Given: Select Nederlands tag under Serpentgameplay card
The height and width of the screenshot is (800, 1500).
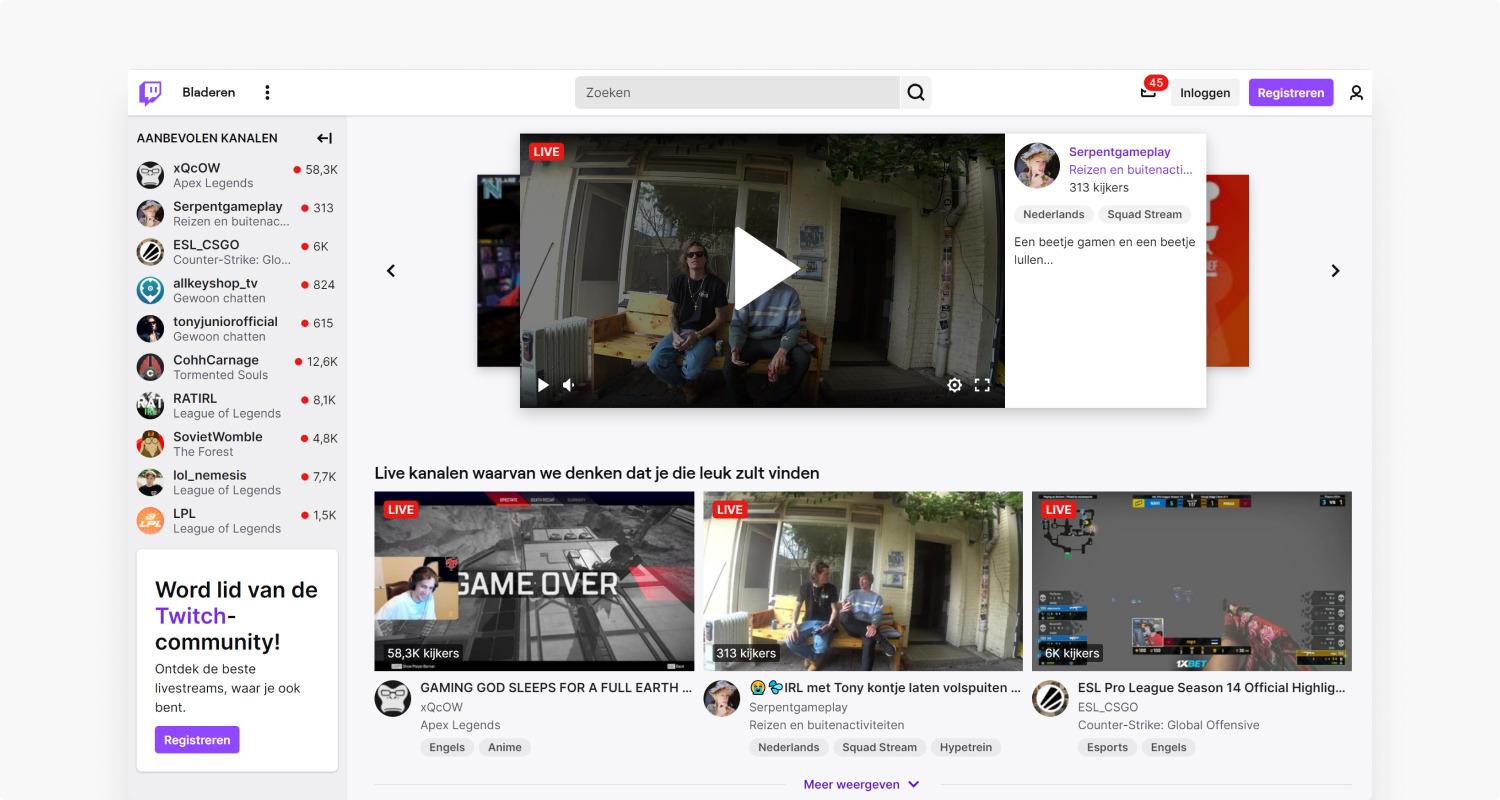Looking at the screenshot, I should [789, 747].
